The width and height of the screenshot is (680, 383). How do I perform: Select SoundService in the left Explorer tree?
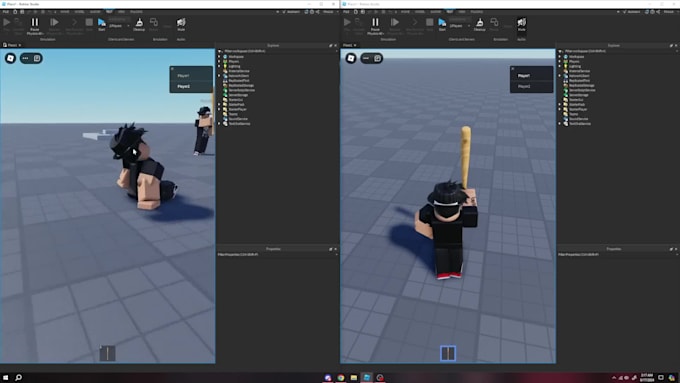(238, 118)
